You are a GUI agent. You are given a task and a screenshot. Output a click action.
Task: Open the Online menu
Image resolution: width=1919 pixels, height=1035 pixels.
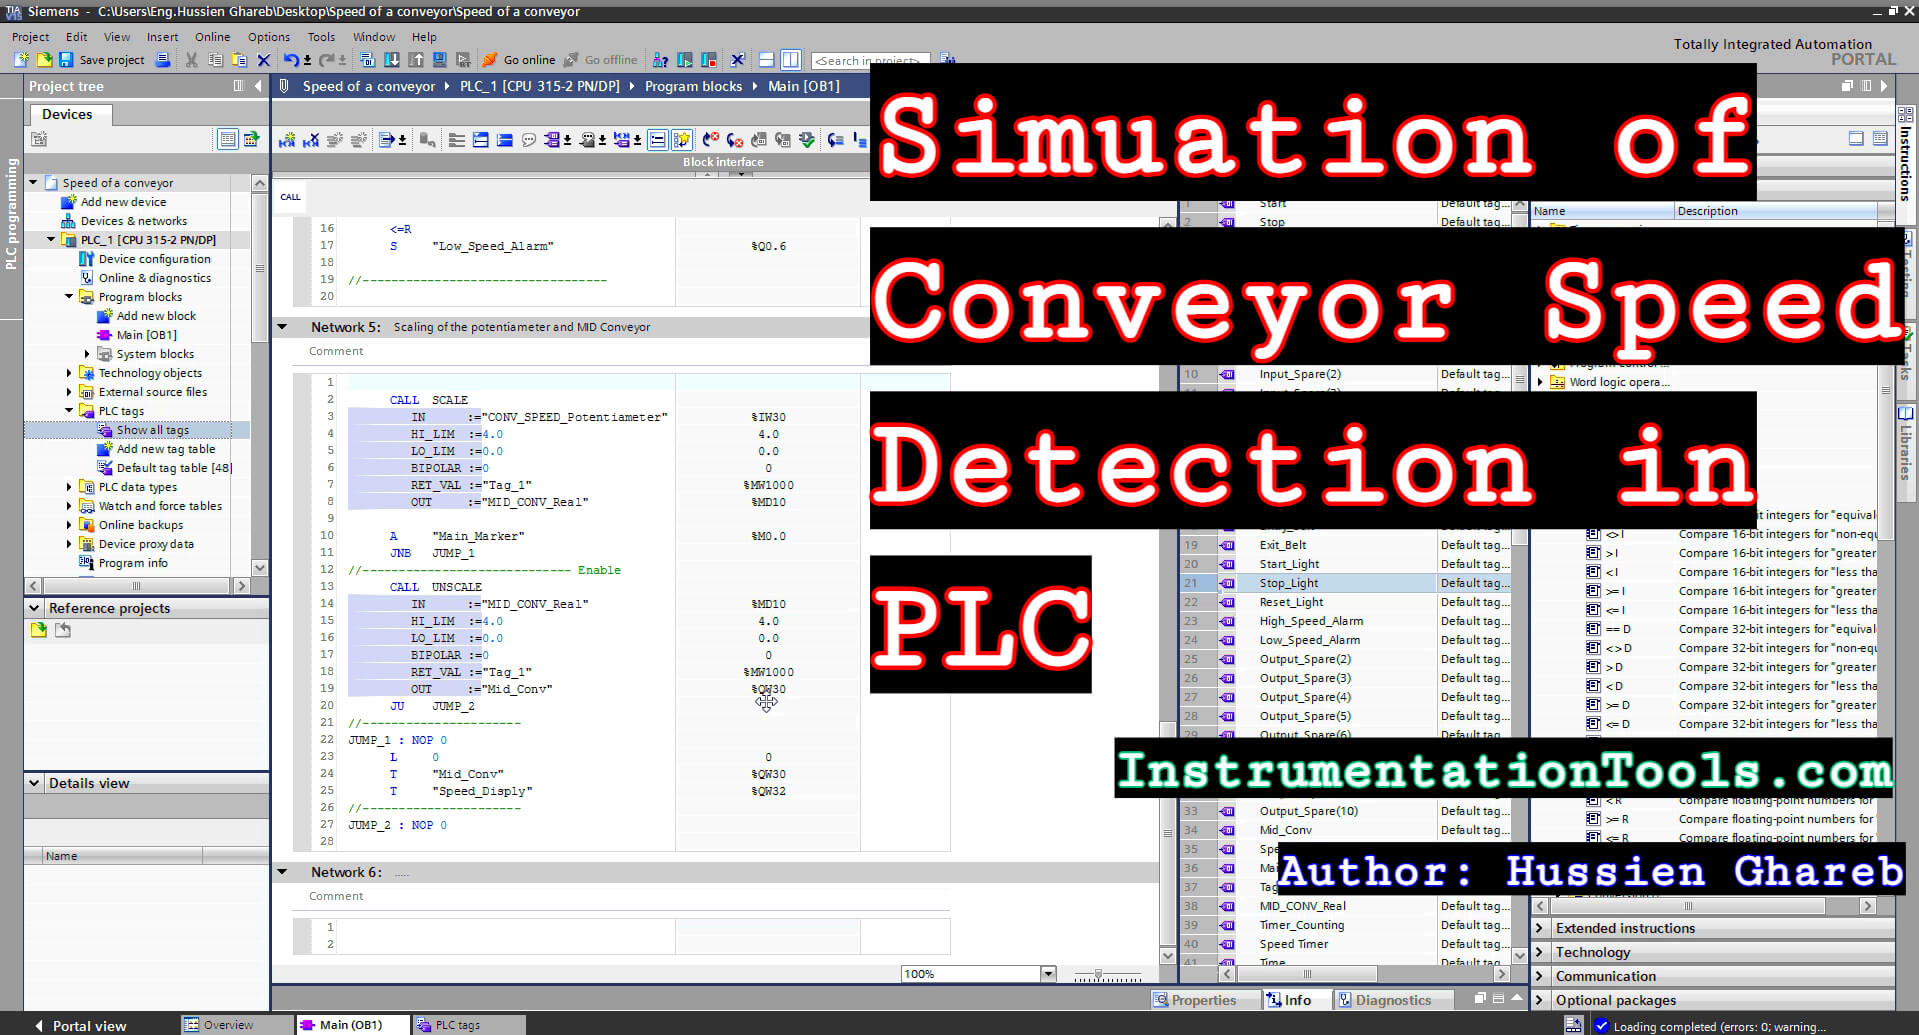[212, 37]
